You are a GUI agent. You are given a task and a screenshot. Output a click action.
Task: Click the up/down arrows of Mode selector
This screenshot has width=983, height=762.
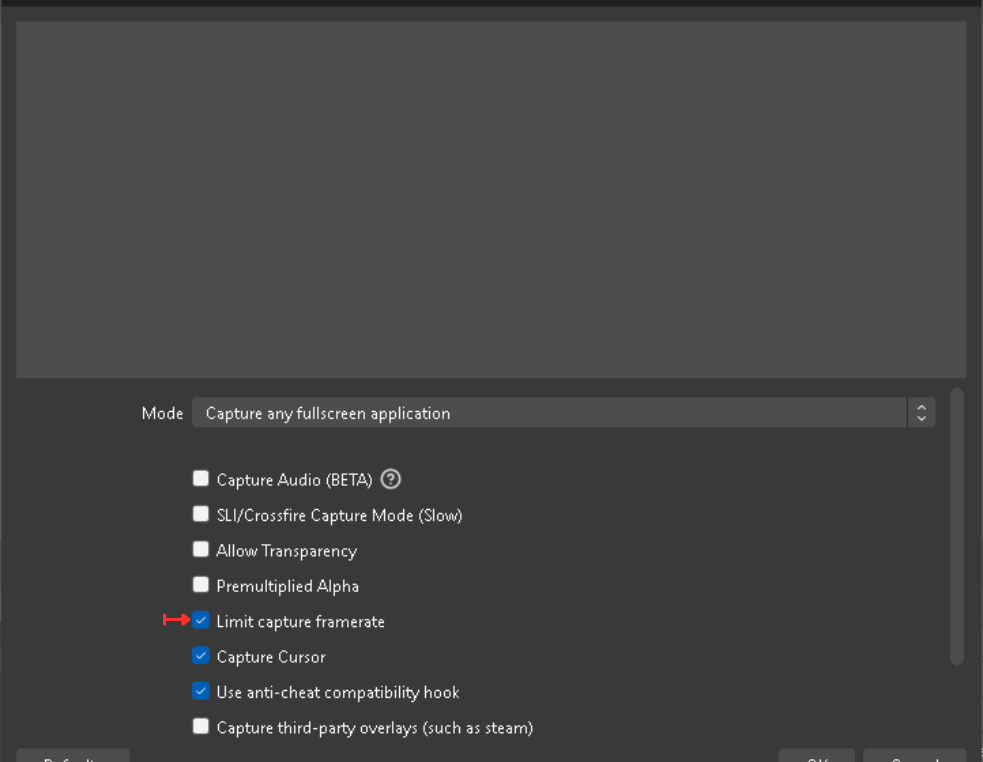point(921,413)
